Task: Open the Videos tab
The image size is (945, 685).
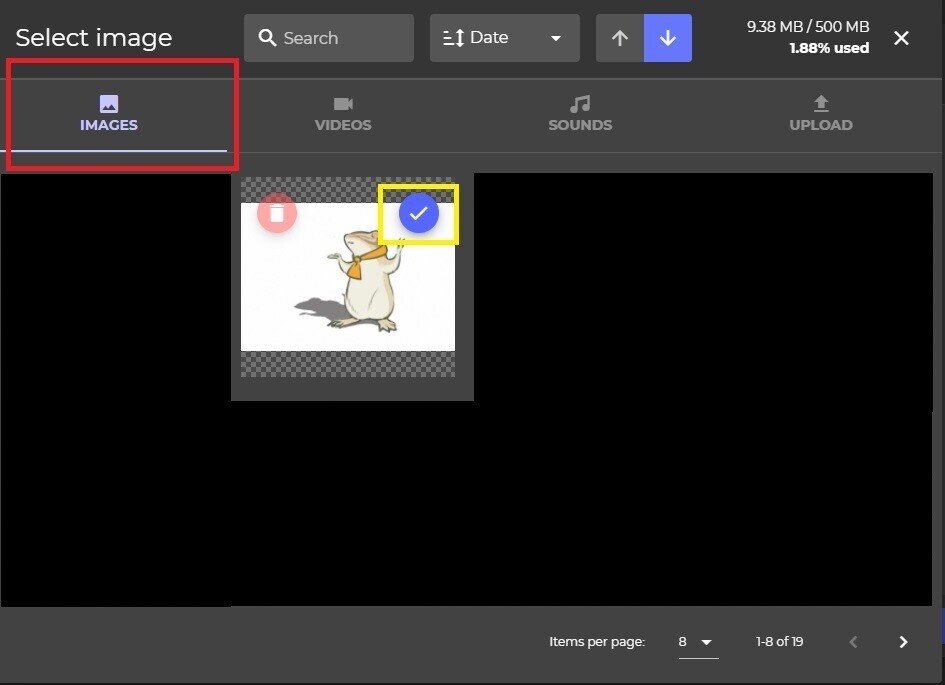Action: (343, 115)
